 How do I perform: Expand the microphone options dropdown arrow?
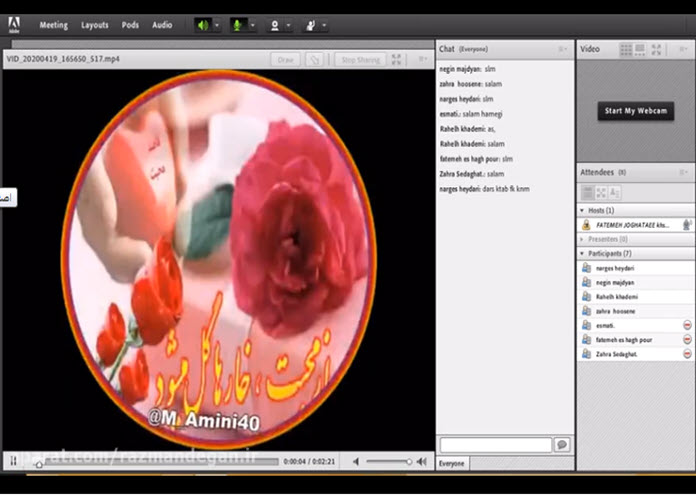click(x=253, y=25)
